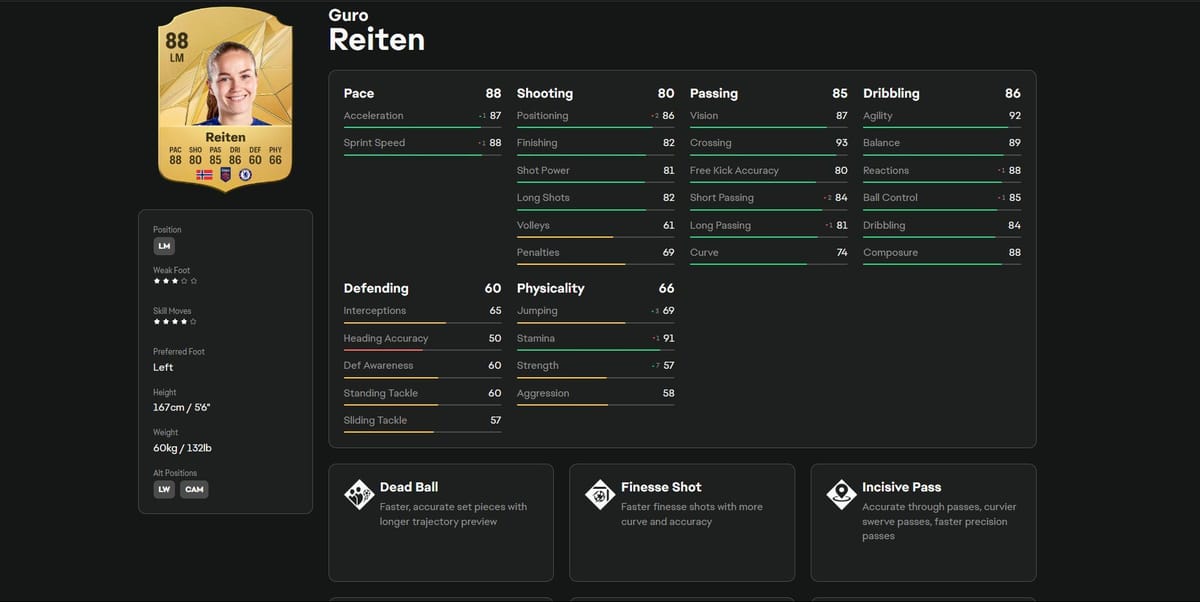Select the LM position badge

164,246
